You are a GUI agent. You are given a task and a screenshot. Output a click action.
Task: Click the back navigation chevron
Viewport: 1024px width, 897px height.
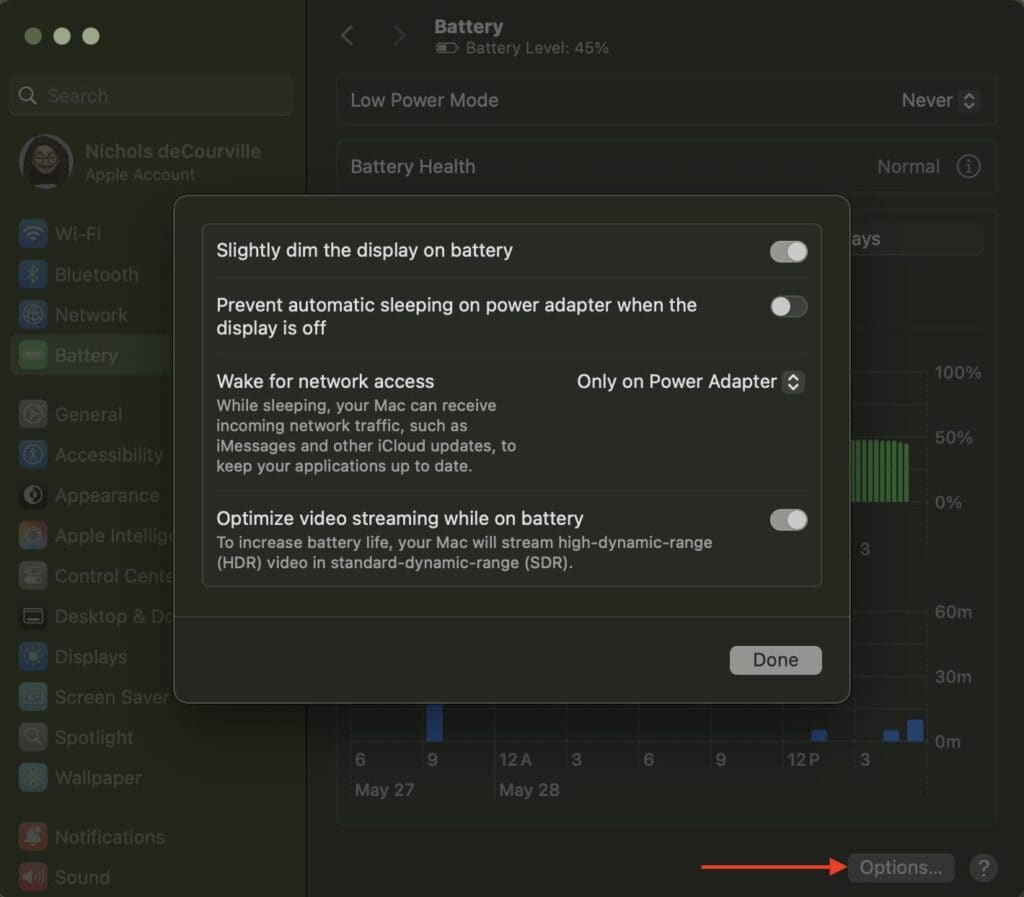click(x=348, y=36)
